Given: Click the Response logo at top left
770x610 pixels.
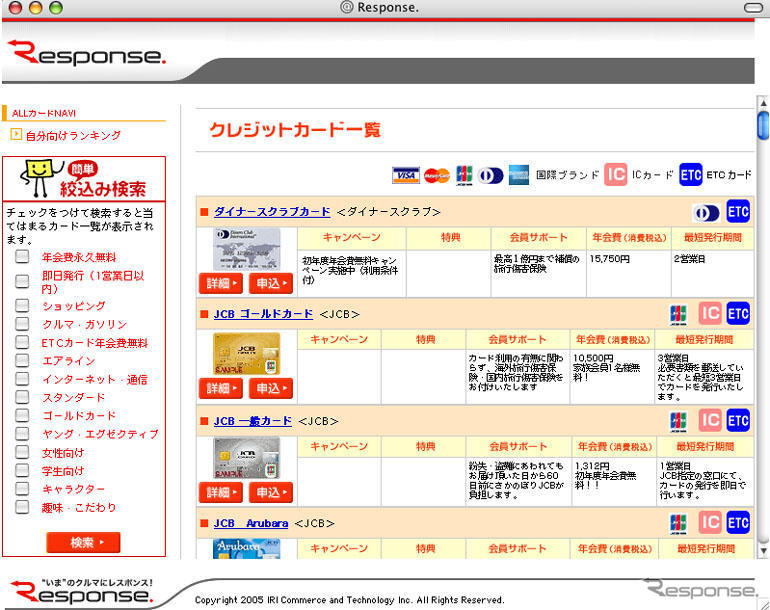Looking at the screenshot, I should coord(85,53).
